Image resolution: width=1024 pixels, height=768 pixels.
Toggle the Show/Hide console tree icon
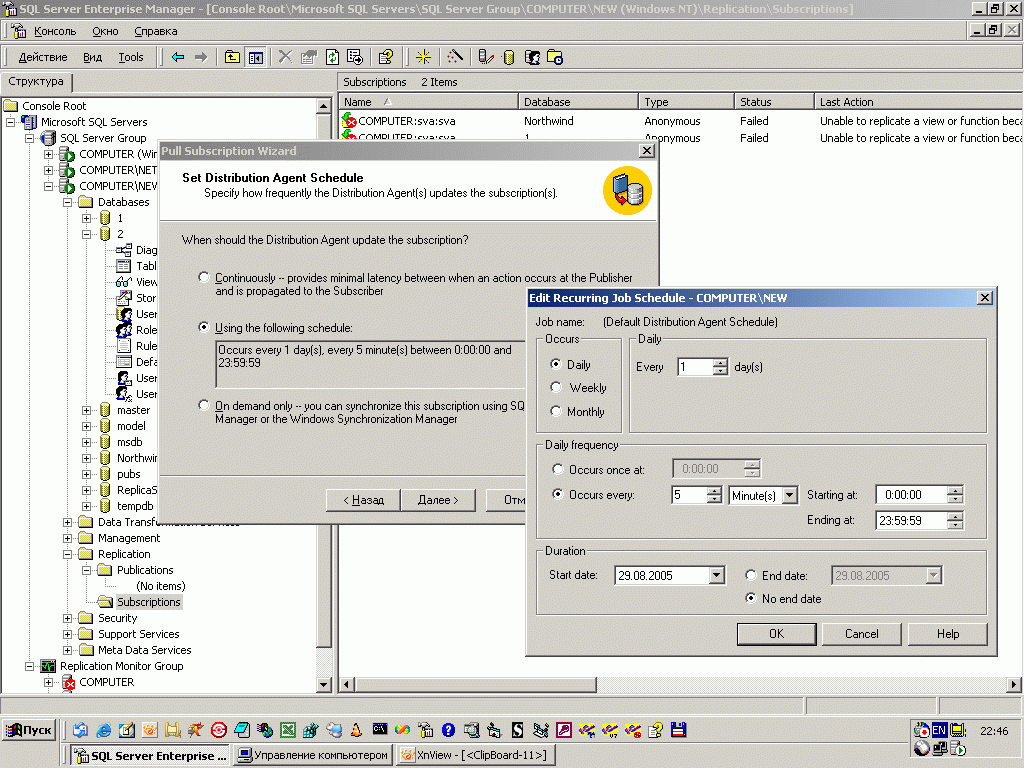point(255,57)
